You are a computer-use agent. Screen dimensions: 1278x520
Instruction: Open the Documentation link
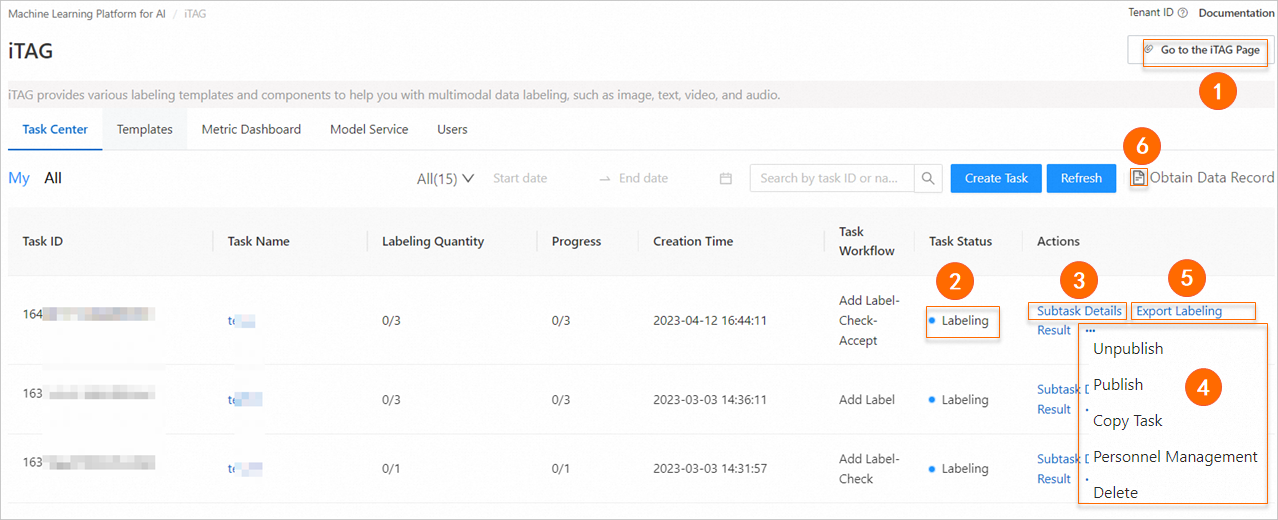(x=1236, y=13)
